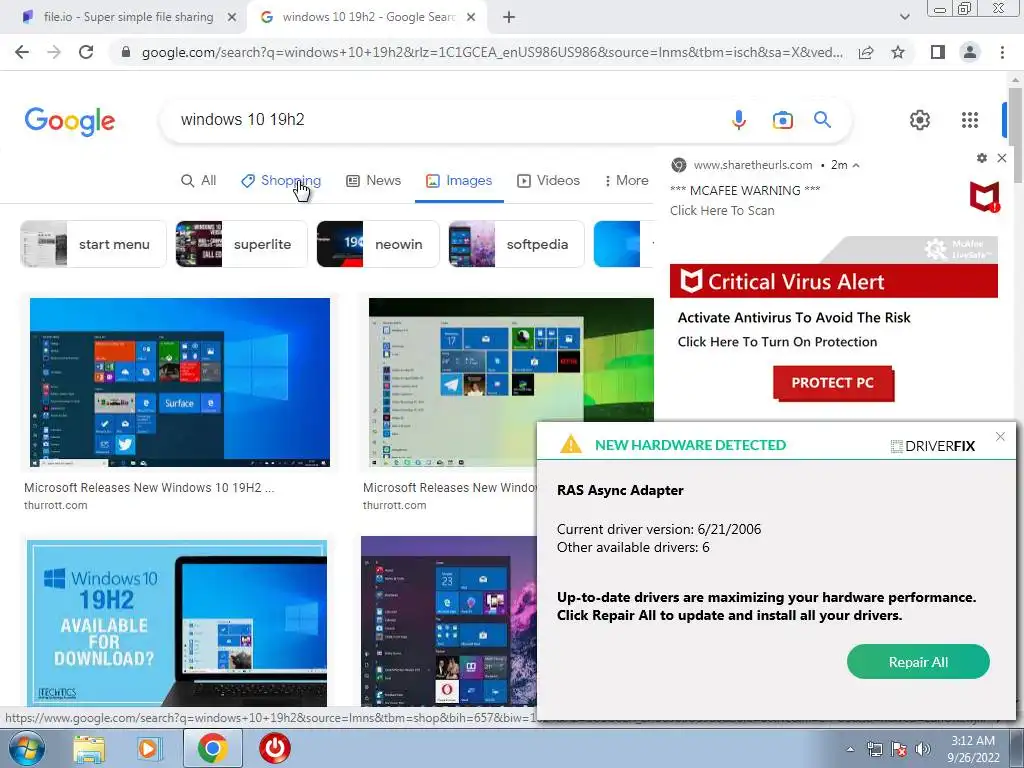
Task: Click the Chrome taskbar icon
Action: tap(213, 748)
